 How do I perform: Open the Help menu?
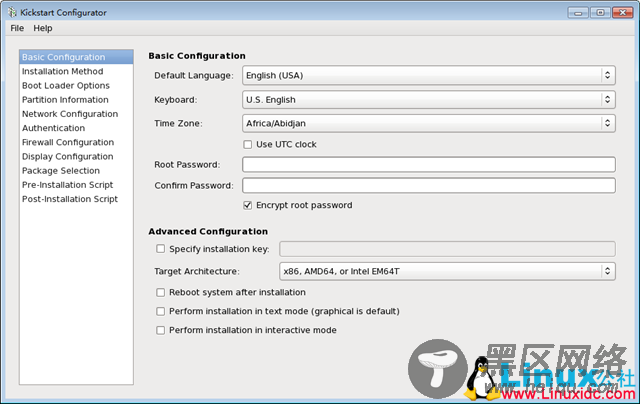tap(43, 28)
